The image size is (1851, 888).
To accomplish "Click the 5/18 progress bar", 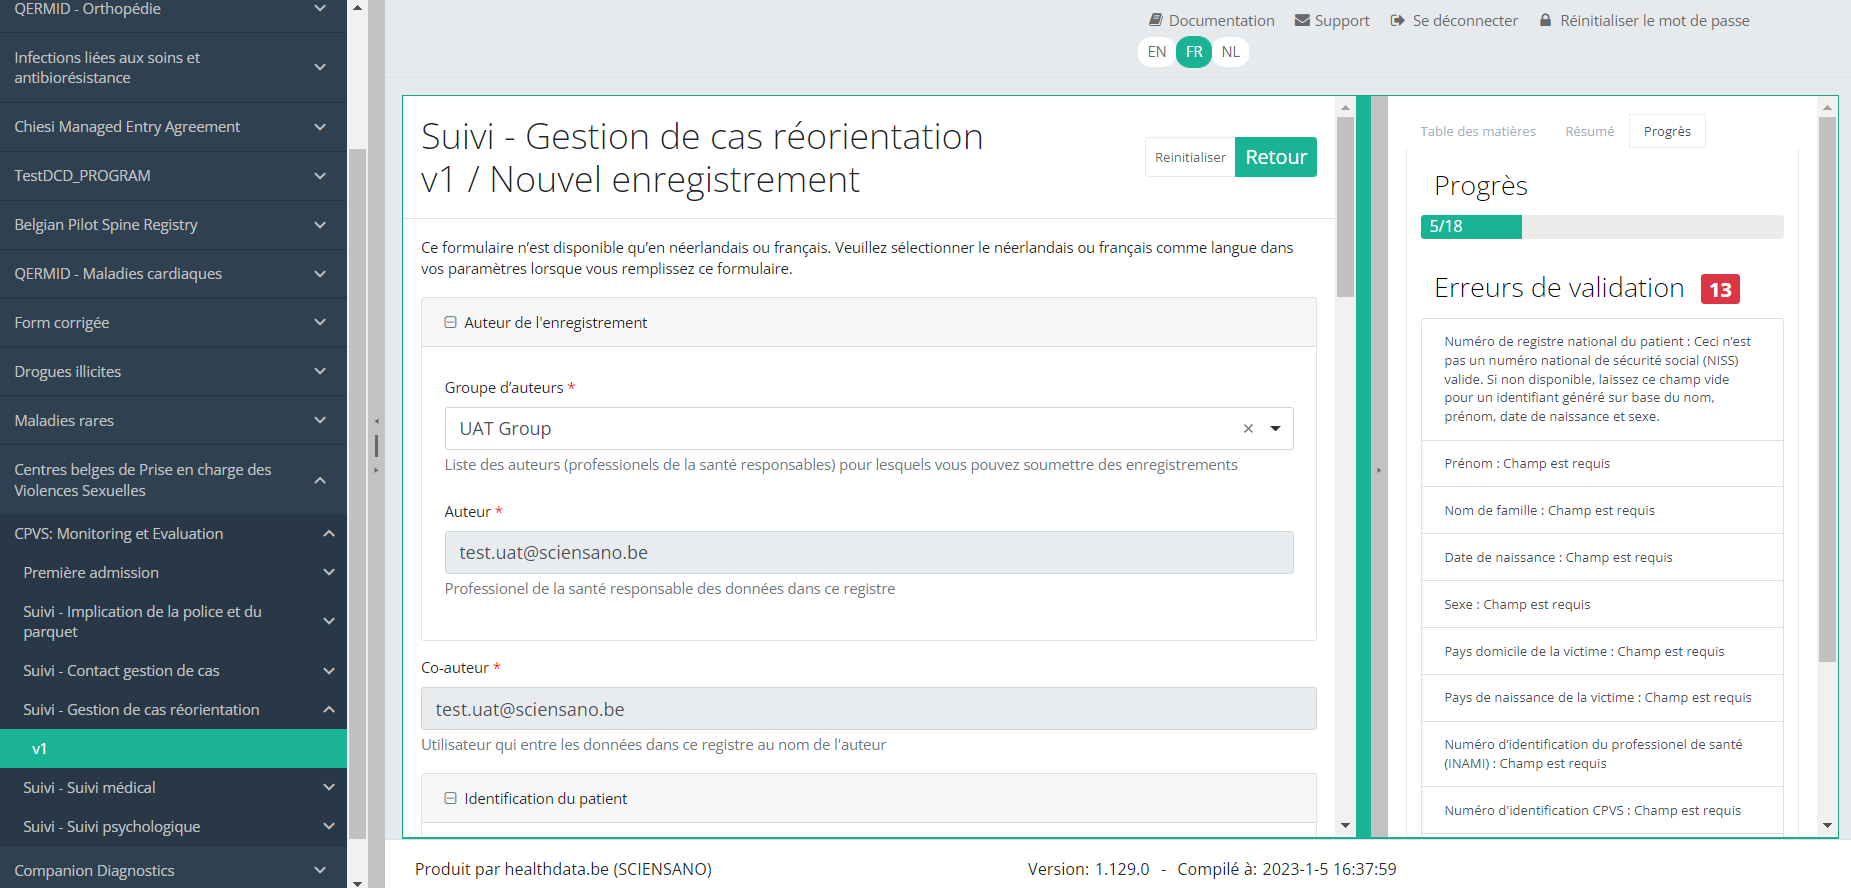I will (1601, 227).
